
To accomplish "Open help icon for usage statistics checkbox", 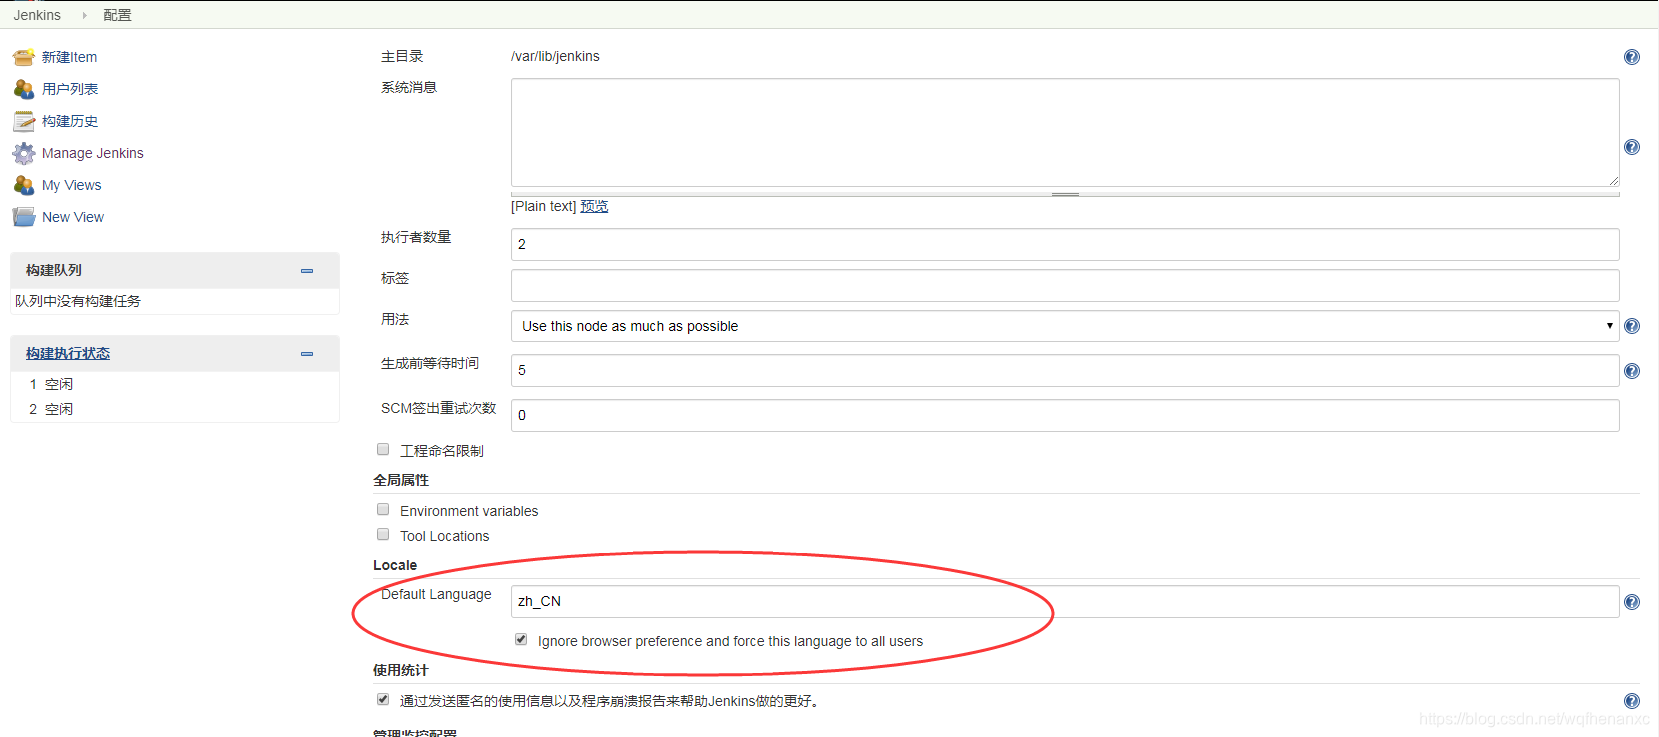I will (x=1632, y=701).
